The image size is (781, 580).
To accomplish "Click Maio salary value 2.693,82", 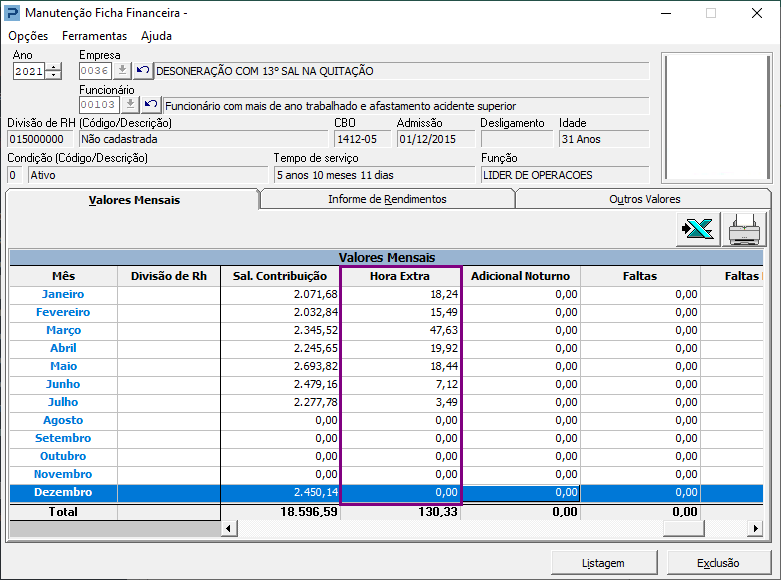I will (315, 366).
